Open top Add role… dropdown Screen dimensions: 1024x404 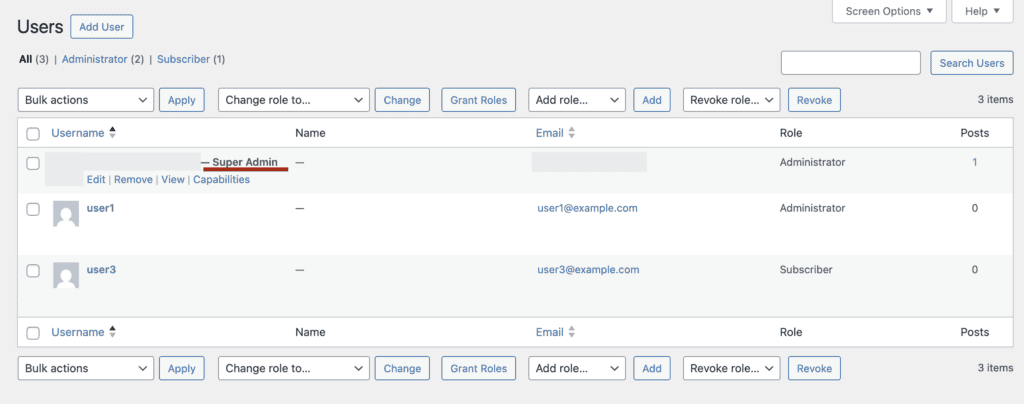point(577,100)
